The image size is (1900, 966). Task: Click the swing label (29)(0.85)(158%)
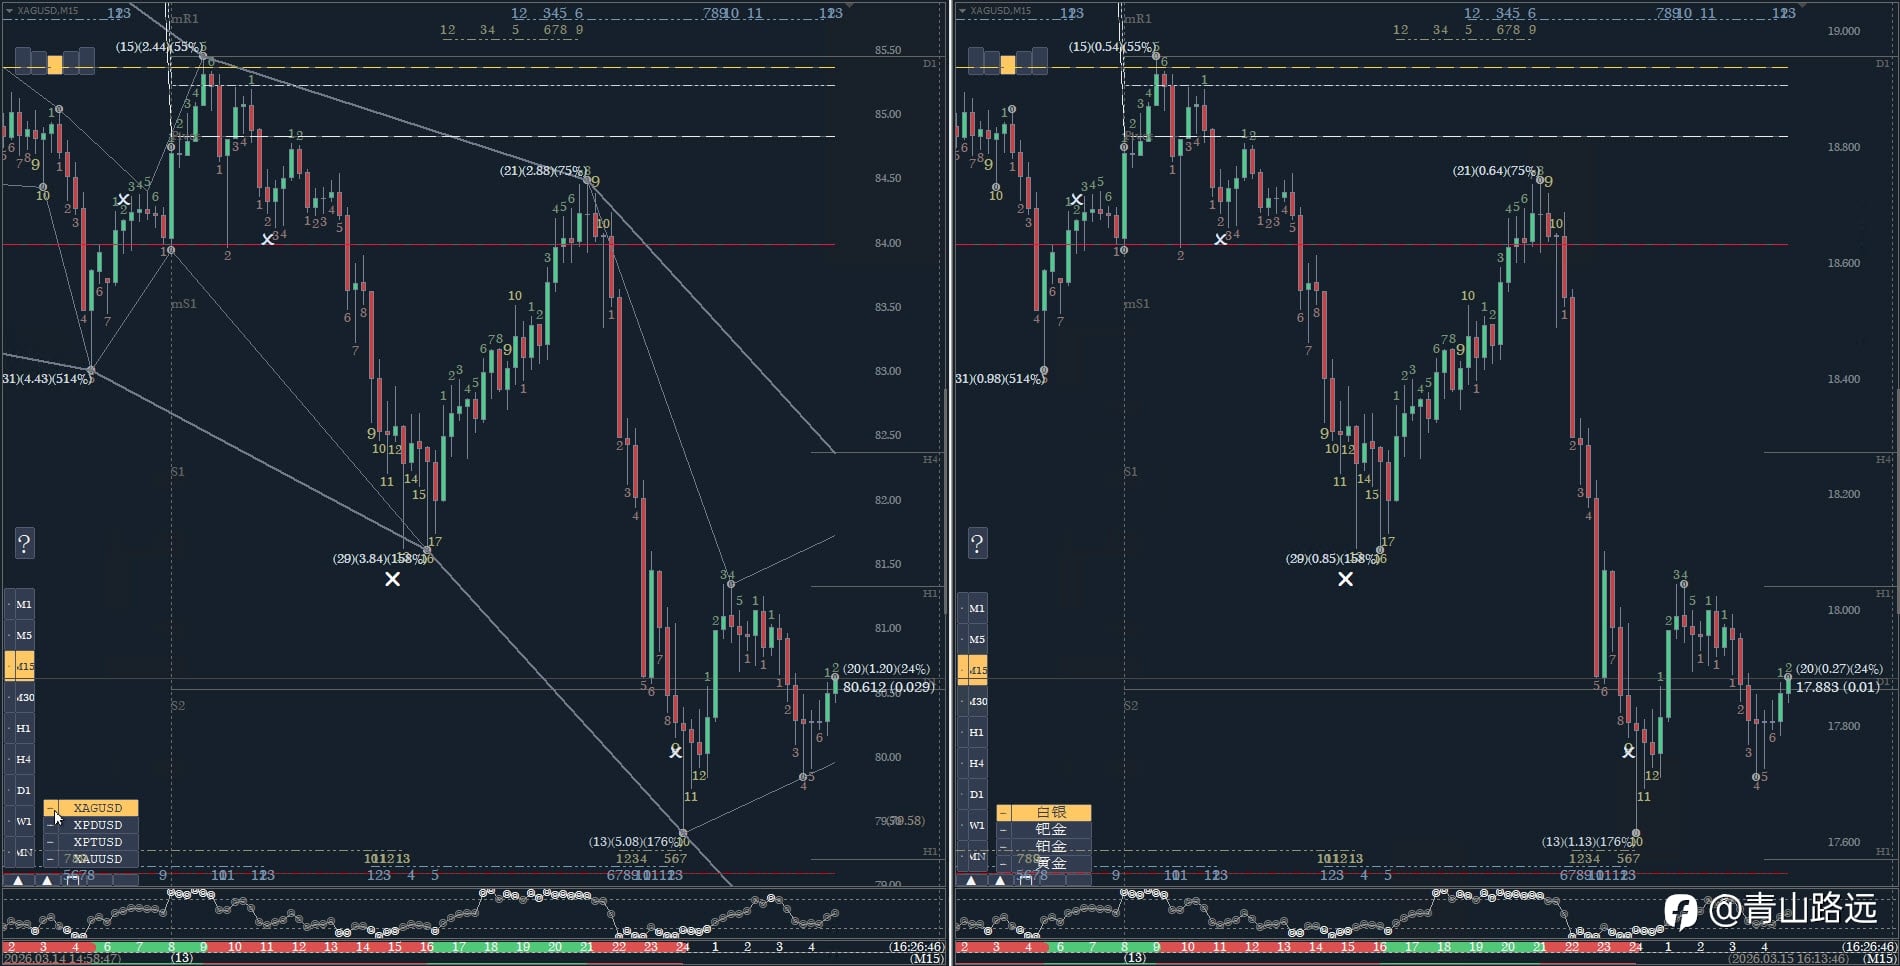point(1333,559)
